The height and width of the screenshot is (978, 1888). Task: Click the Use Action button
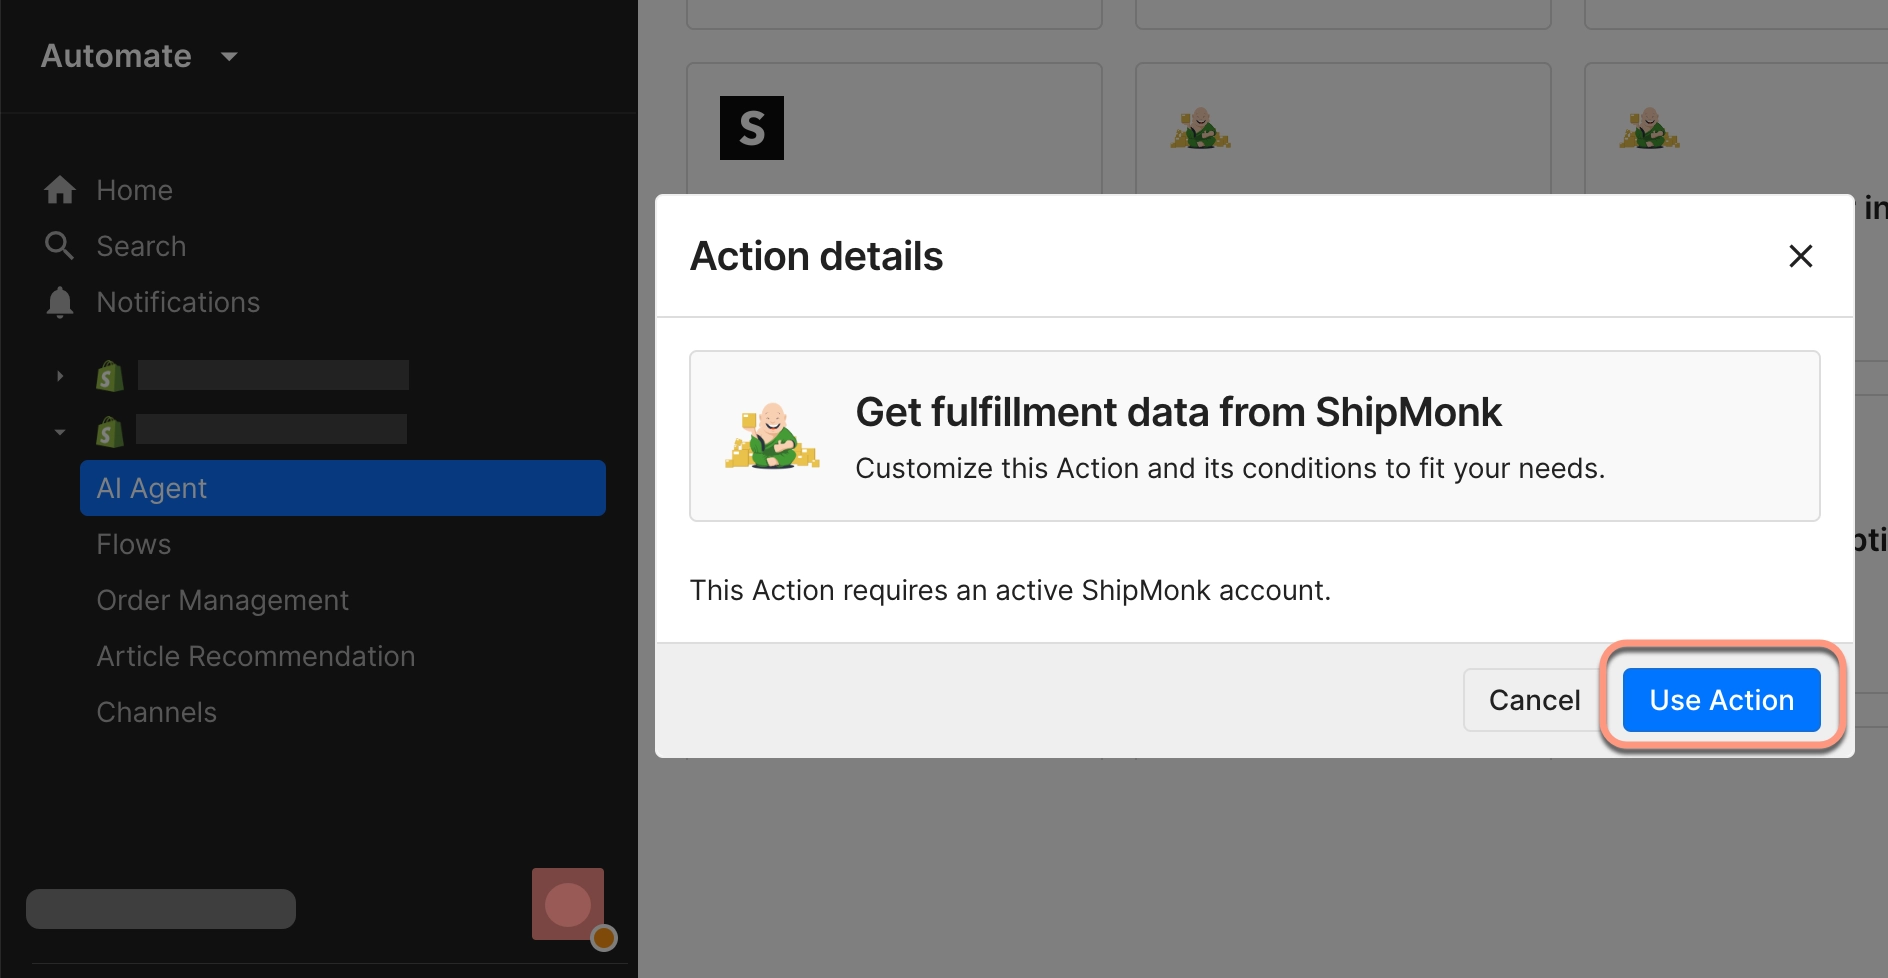point(1721,699)
